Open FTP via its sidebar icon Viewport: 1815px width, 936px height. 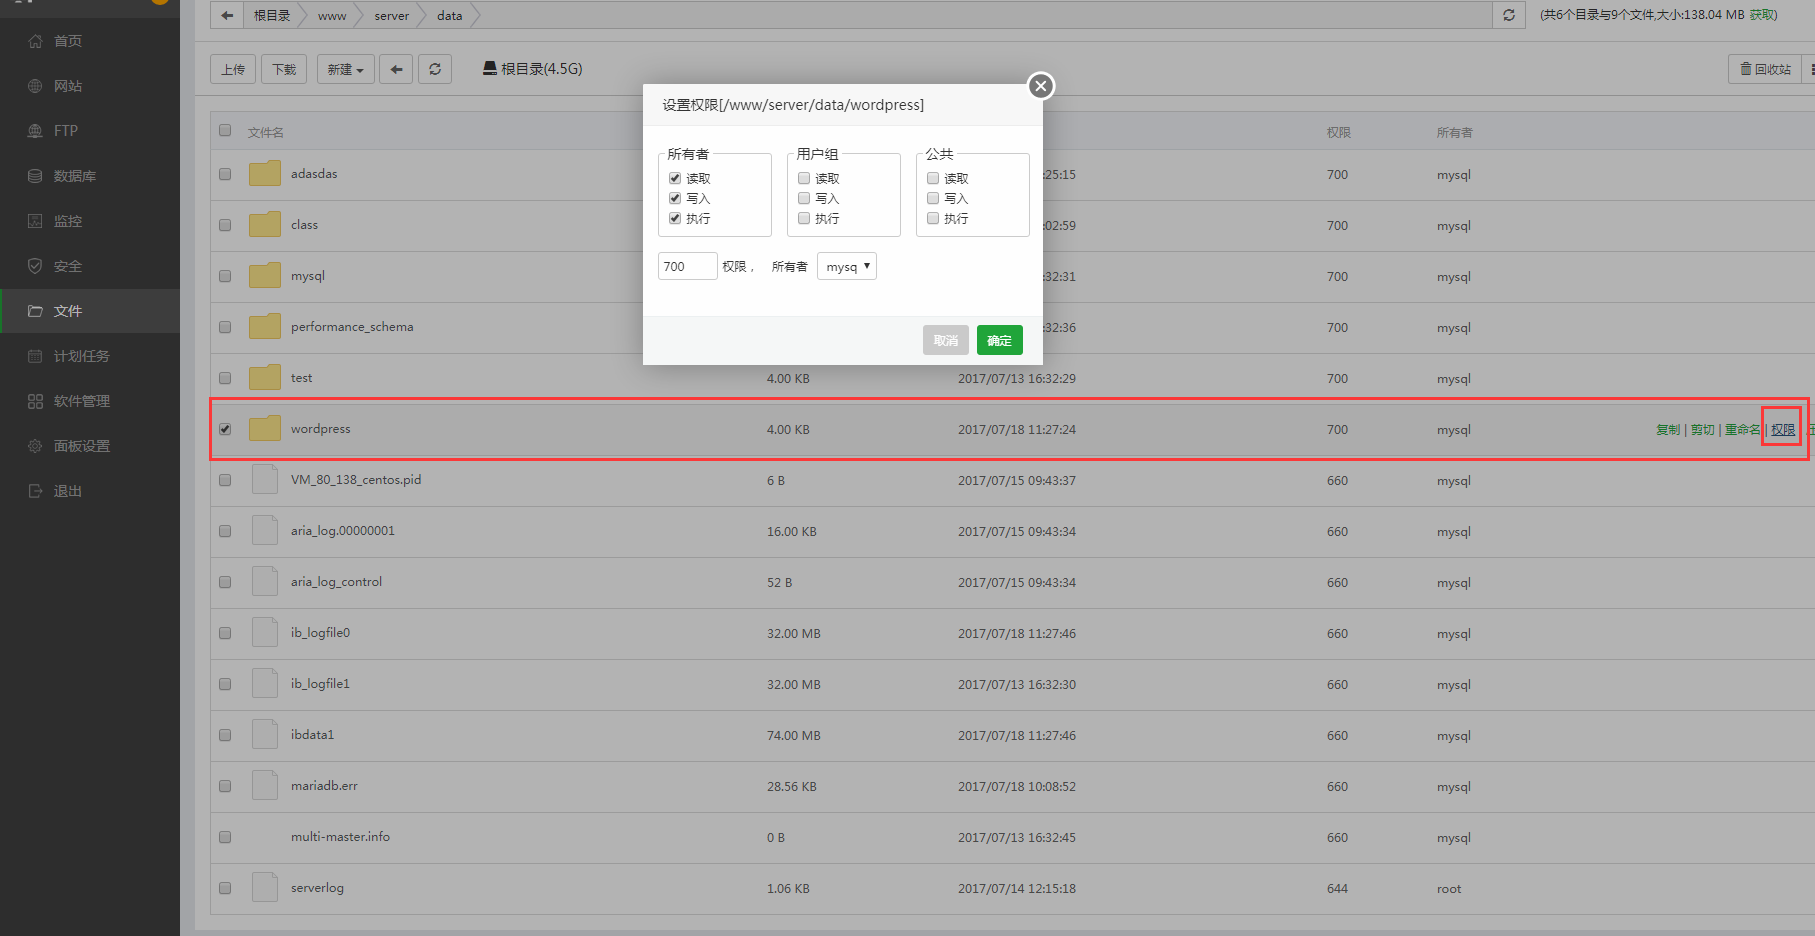click(35, 131)
